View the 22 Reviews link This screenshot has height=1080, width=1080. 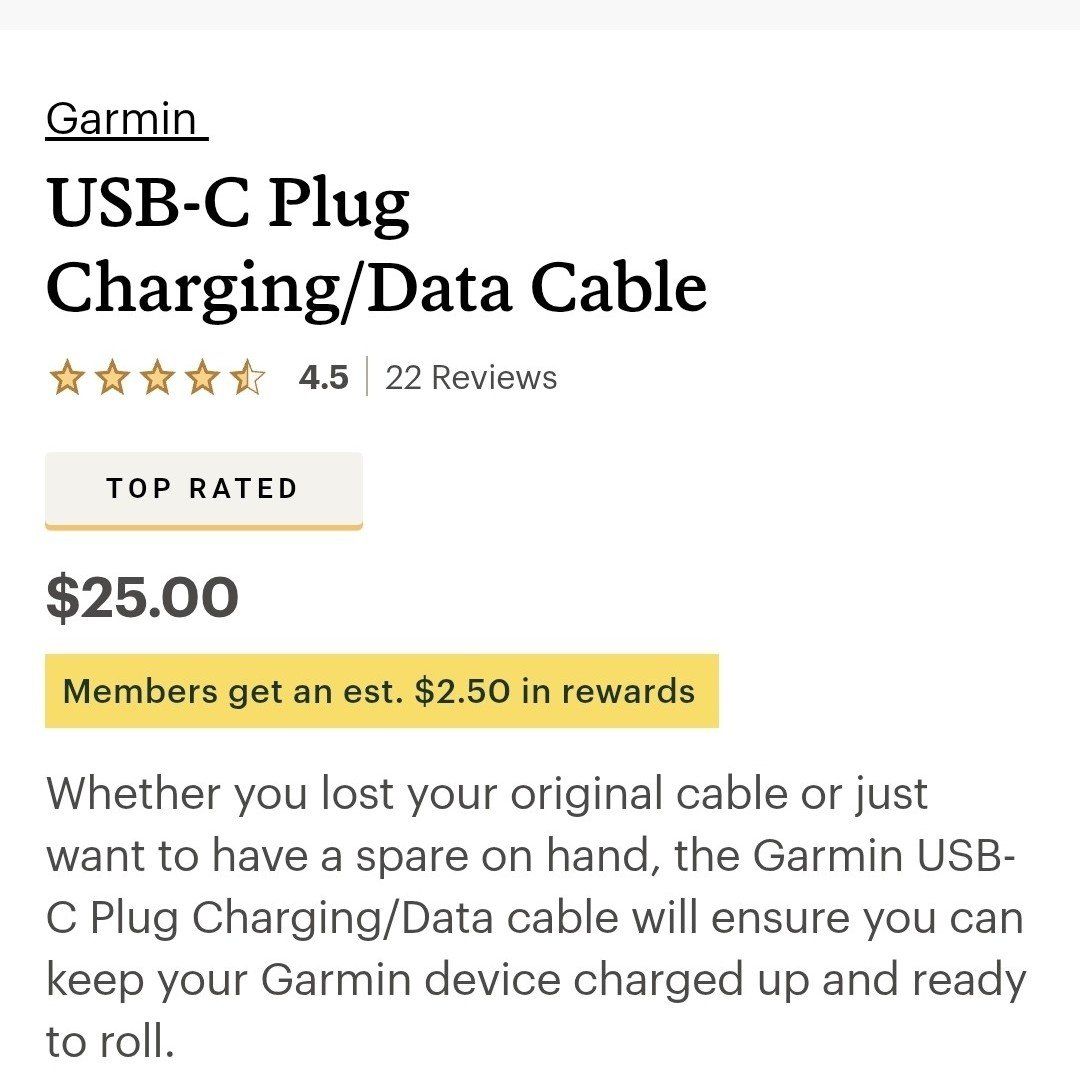coord(470,378)
